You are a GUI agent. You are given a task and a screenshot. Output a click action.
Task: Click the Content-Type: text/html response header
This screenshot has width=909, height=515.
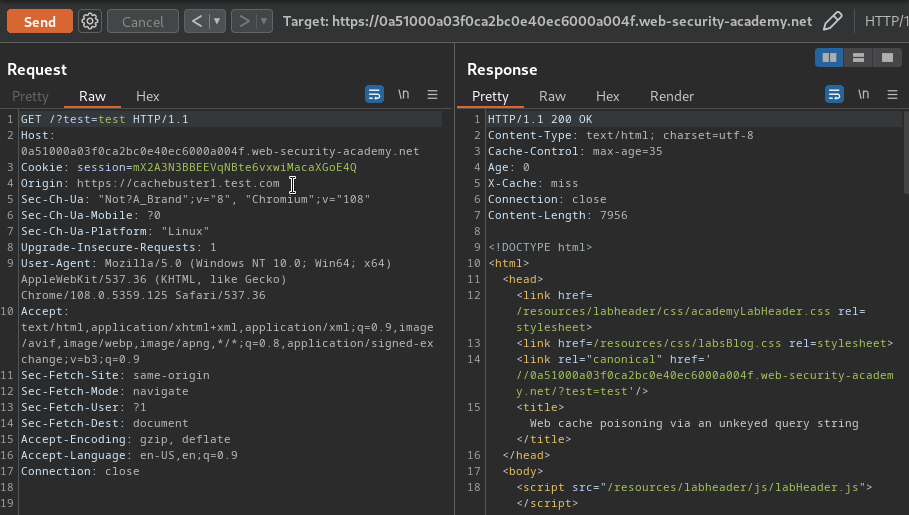pyautogui.click(x=620, y=135)
